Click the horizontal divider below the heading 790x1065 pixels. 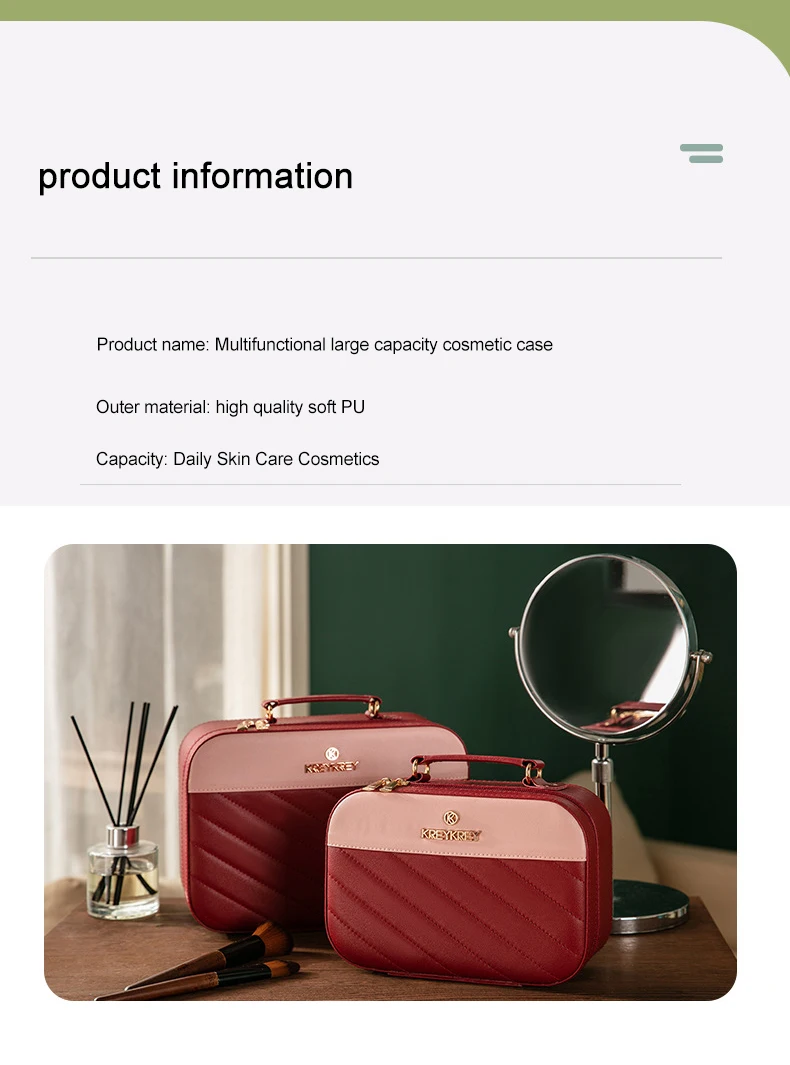376,258
